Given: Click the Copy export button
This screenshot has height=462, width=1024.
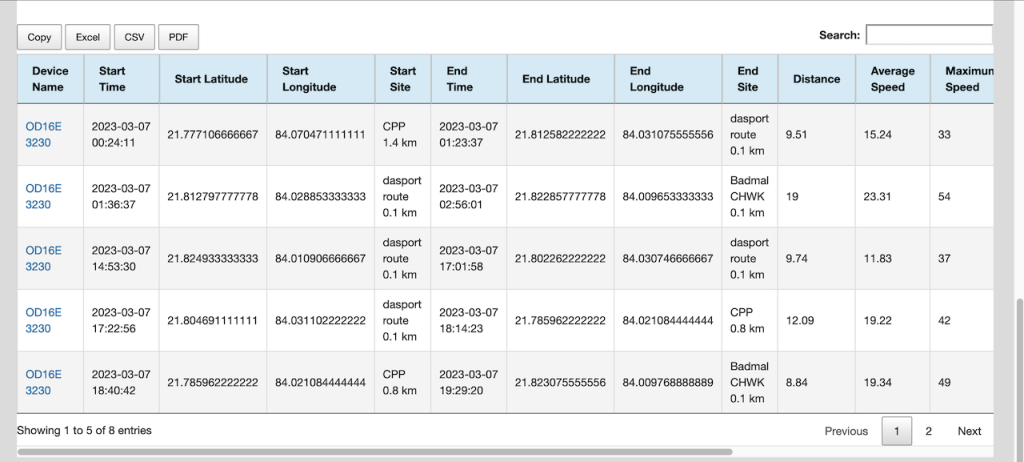Looking at the screenshot, I should pyautogui.click(x=39, y=37).
